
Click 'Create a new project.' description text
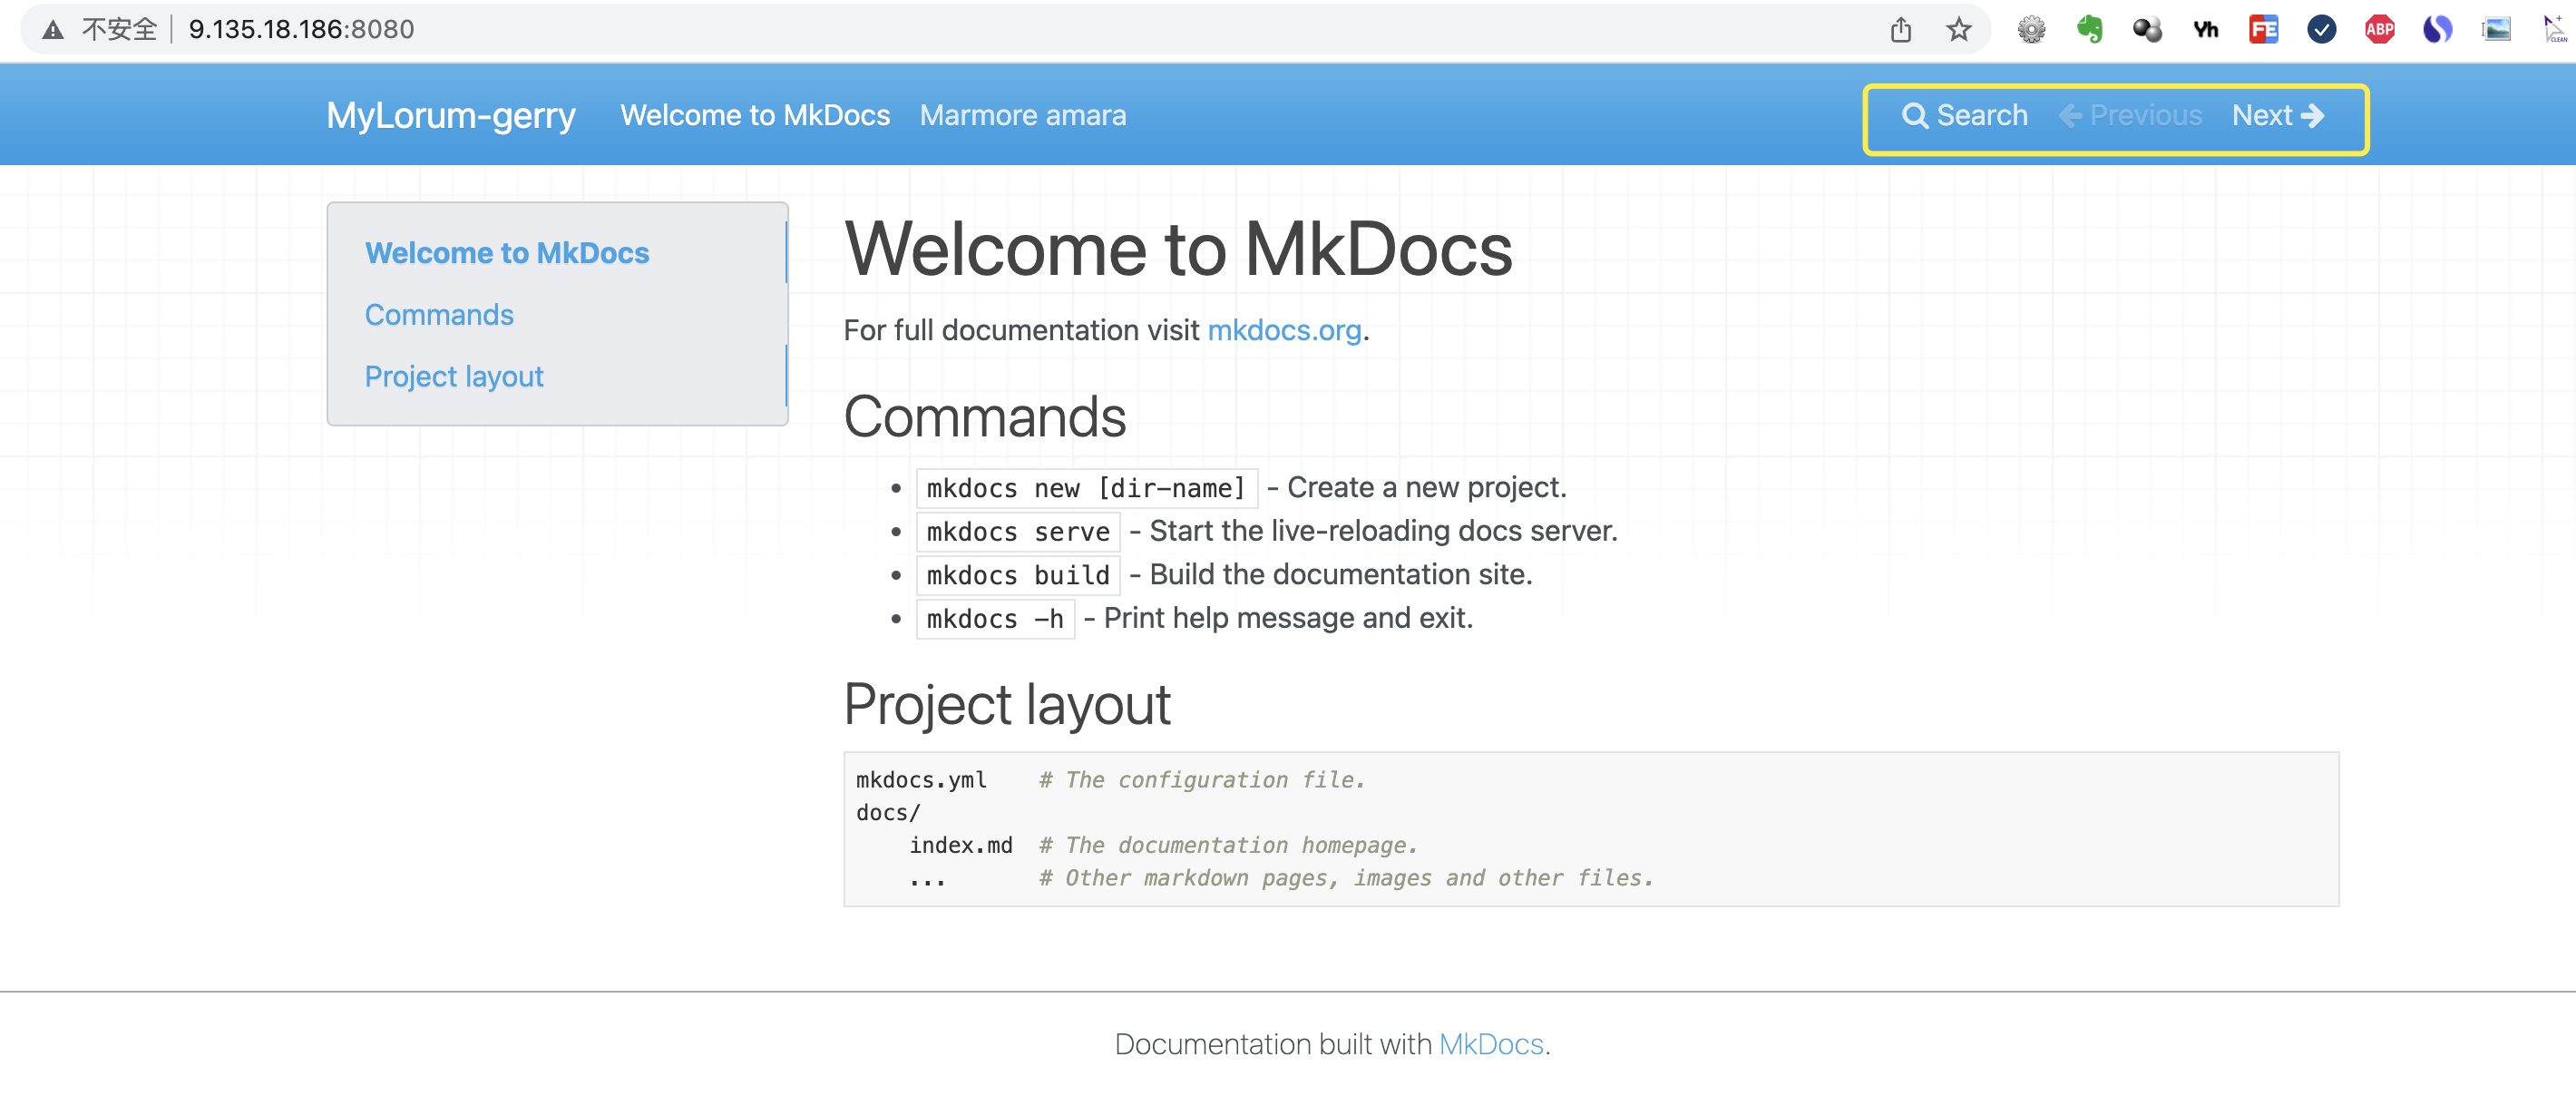pyautogui.click(x=1426, y=488)
